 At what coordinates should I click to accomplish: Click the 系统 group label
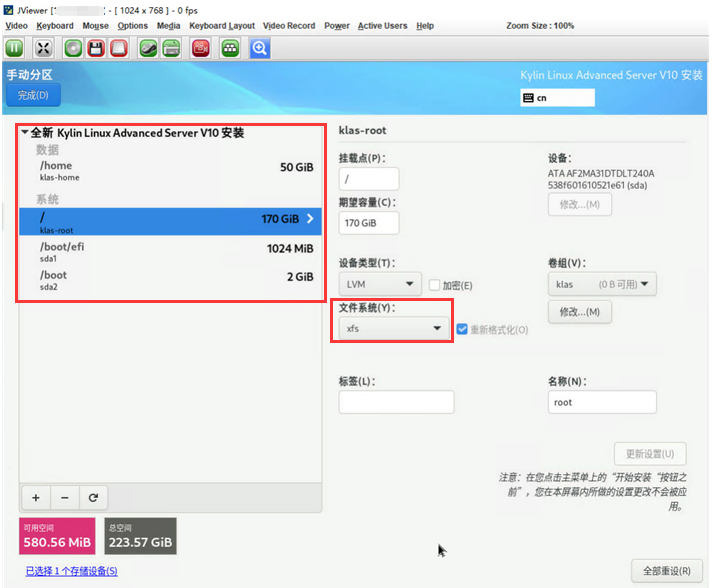click(47, 199)
